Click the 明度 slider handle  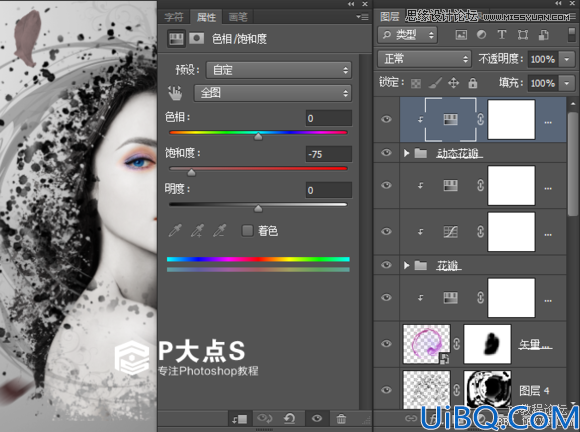258,209
